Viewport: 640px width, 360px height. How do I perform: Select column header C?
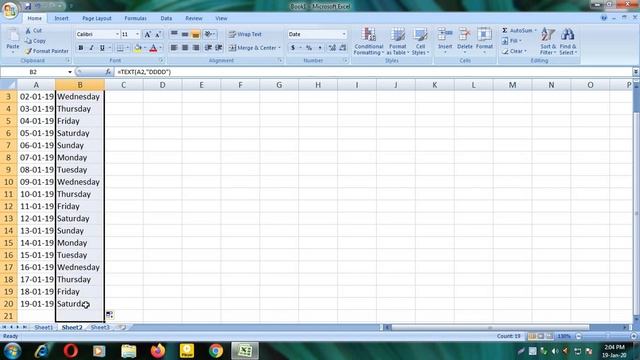point(123,85)
